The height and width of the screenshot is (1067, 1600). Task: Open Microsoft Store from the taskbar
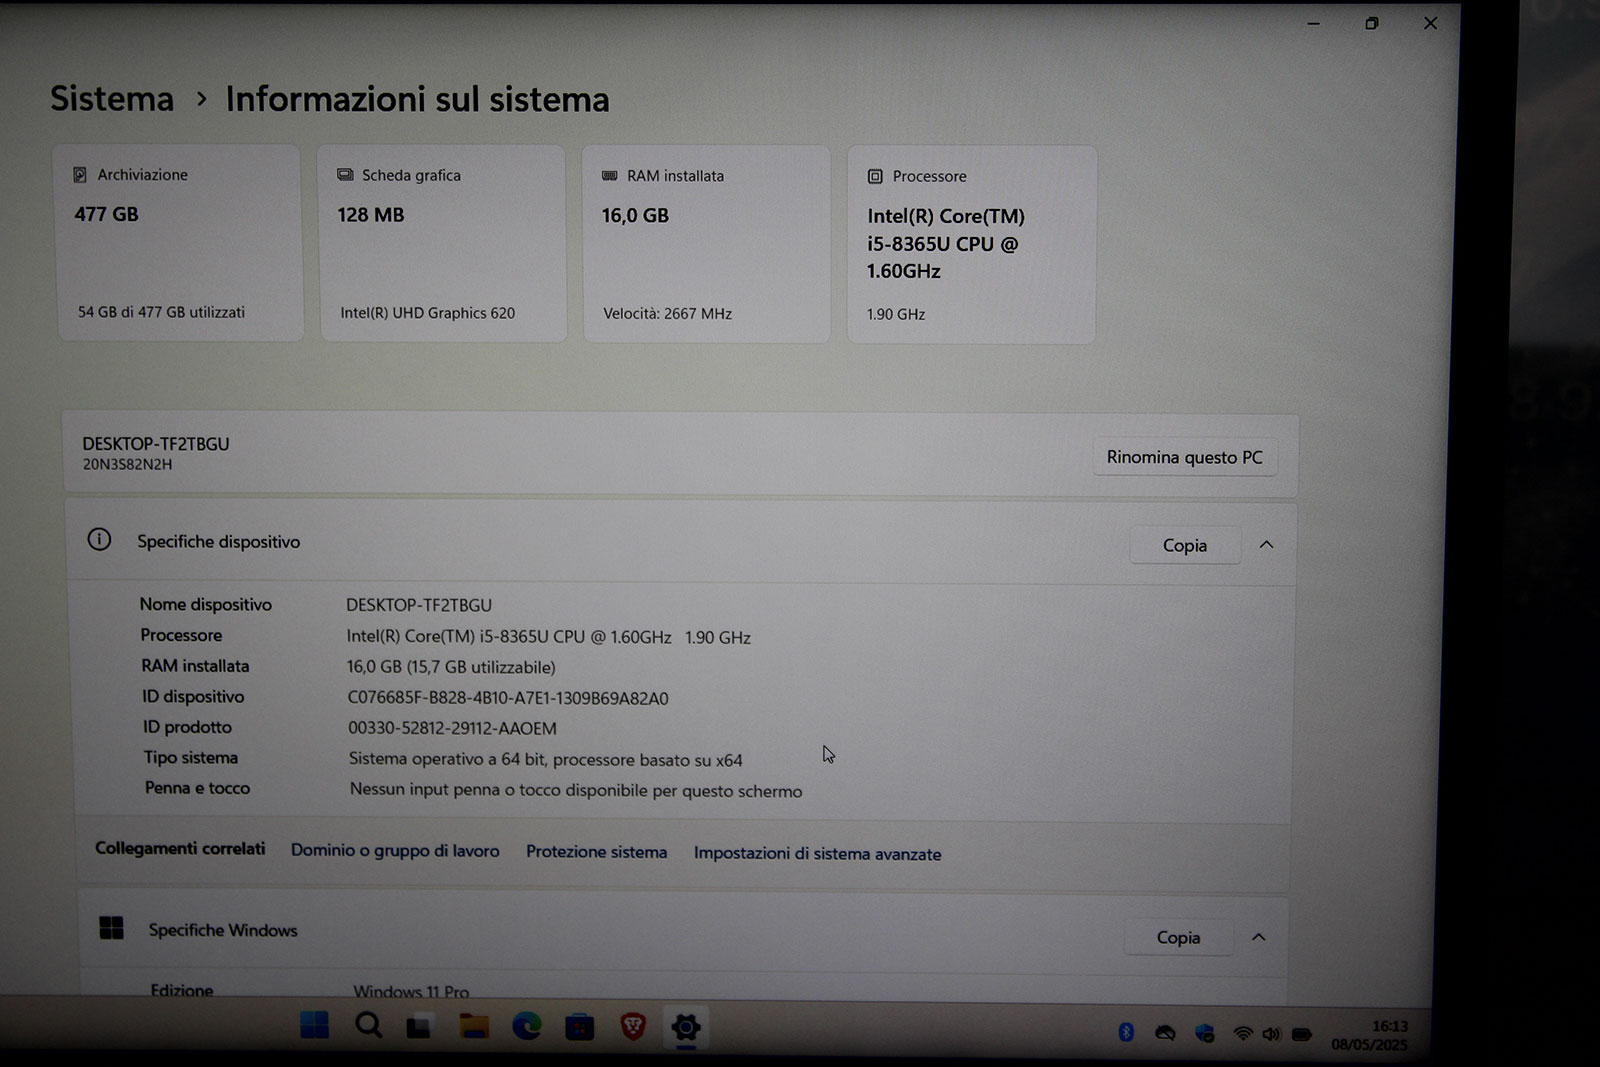coord(580,1027)
